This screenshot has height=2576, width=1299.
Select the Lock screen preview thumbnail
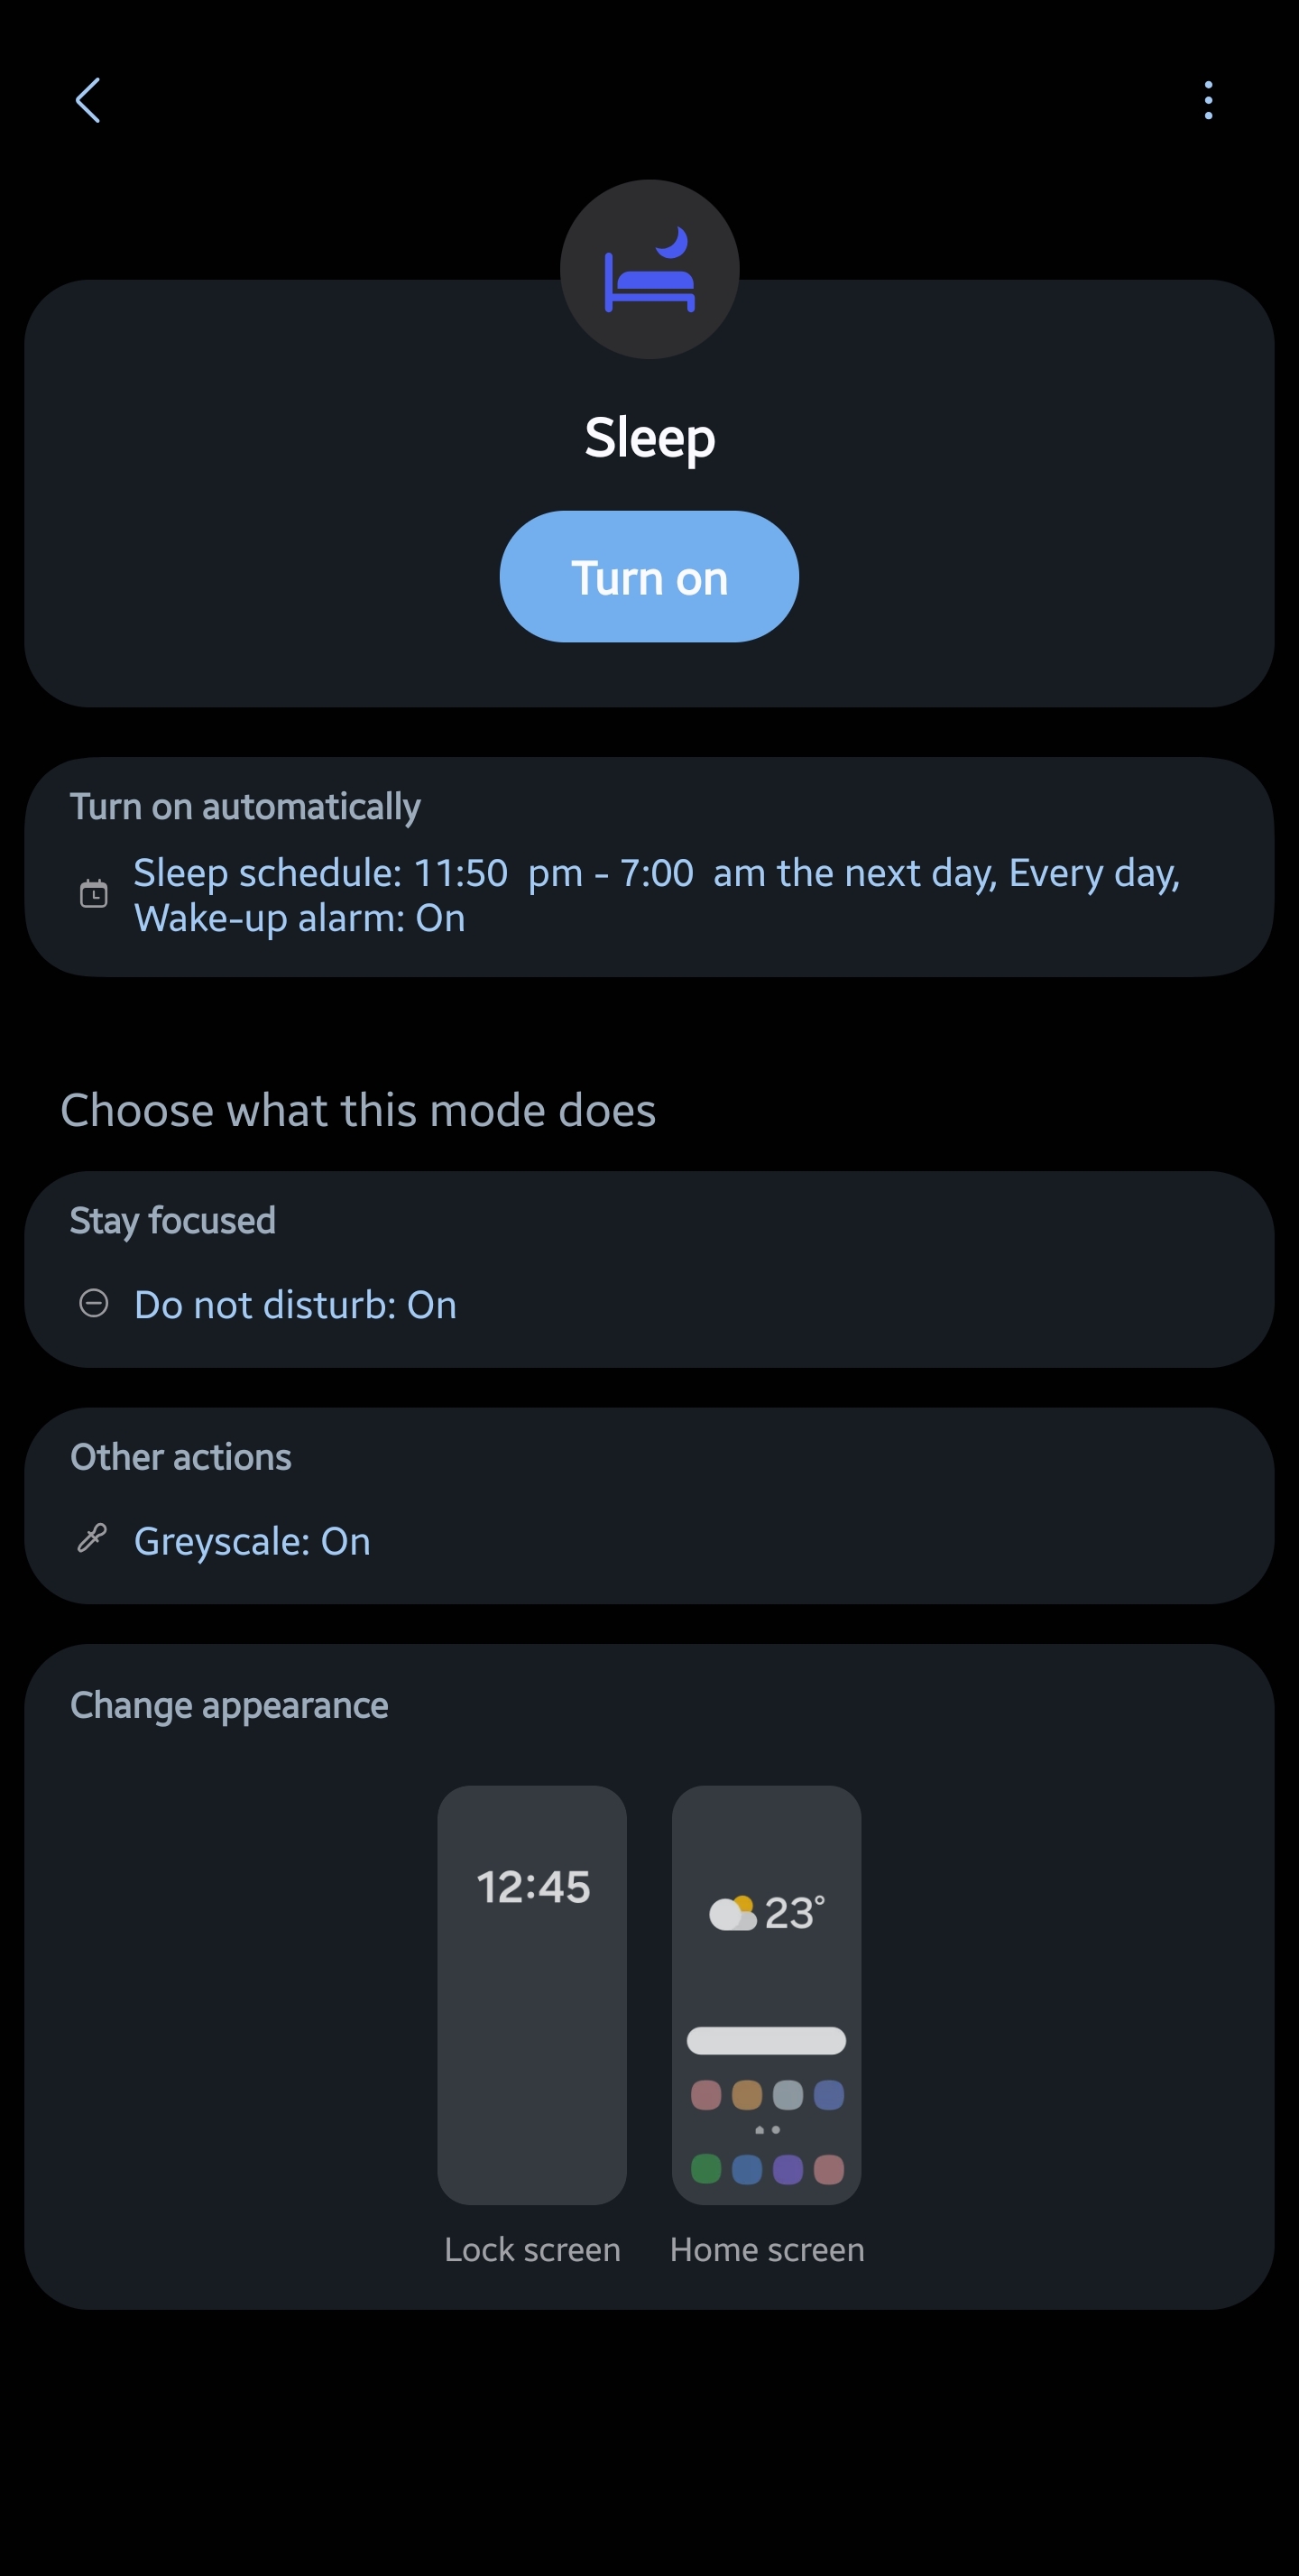532,1995
